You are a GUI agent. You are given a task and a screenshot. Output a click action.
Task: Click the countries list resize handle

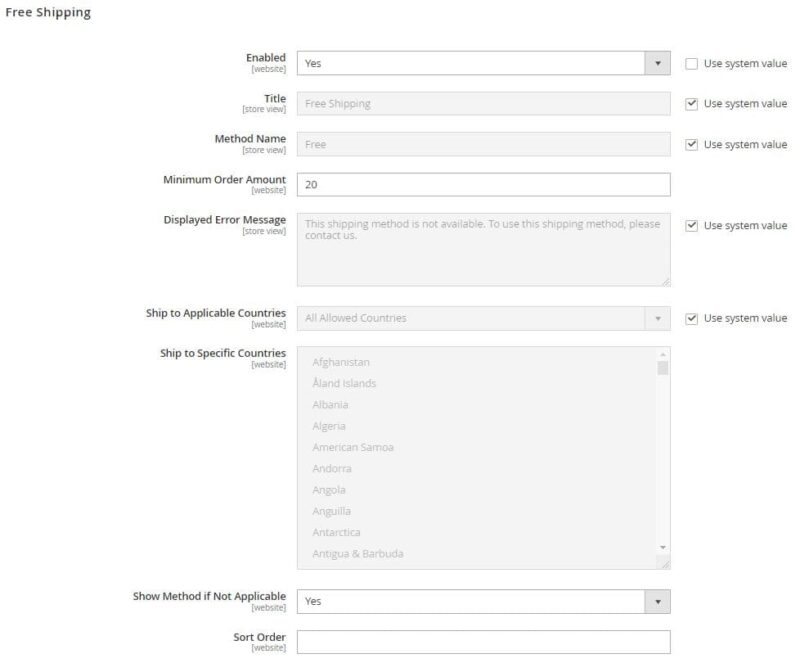click(665, 564)
